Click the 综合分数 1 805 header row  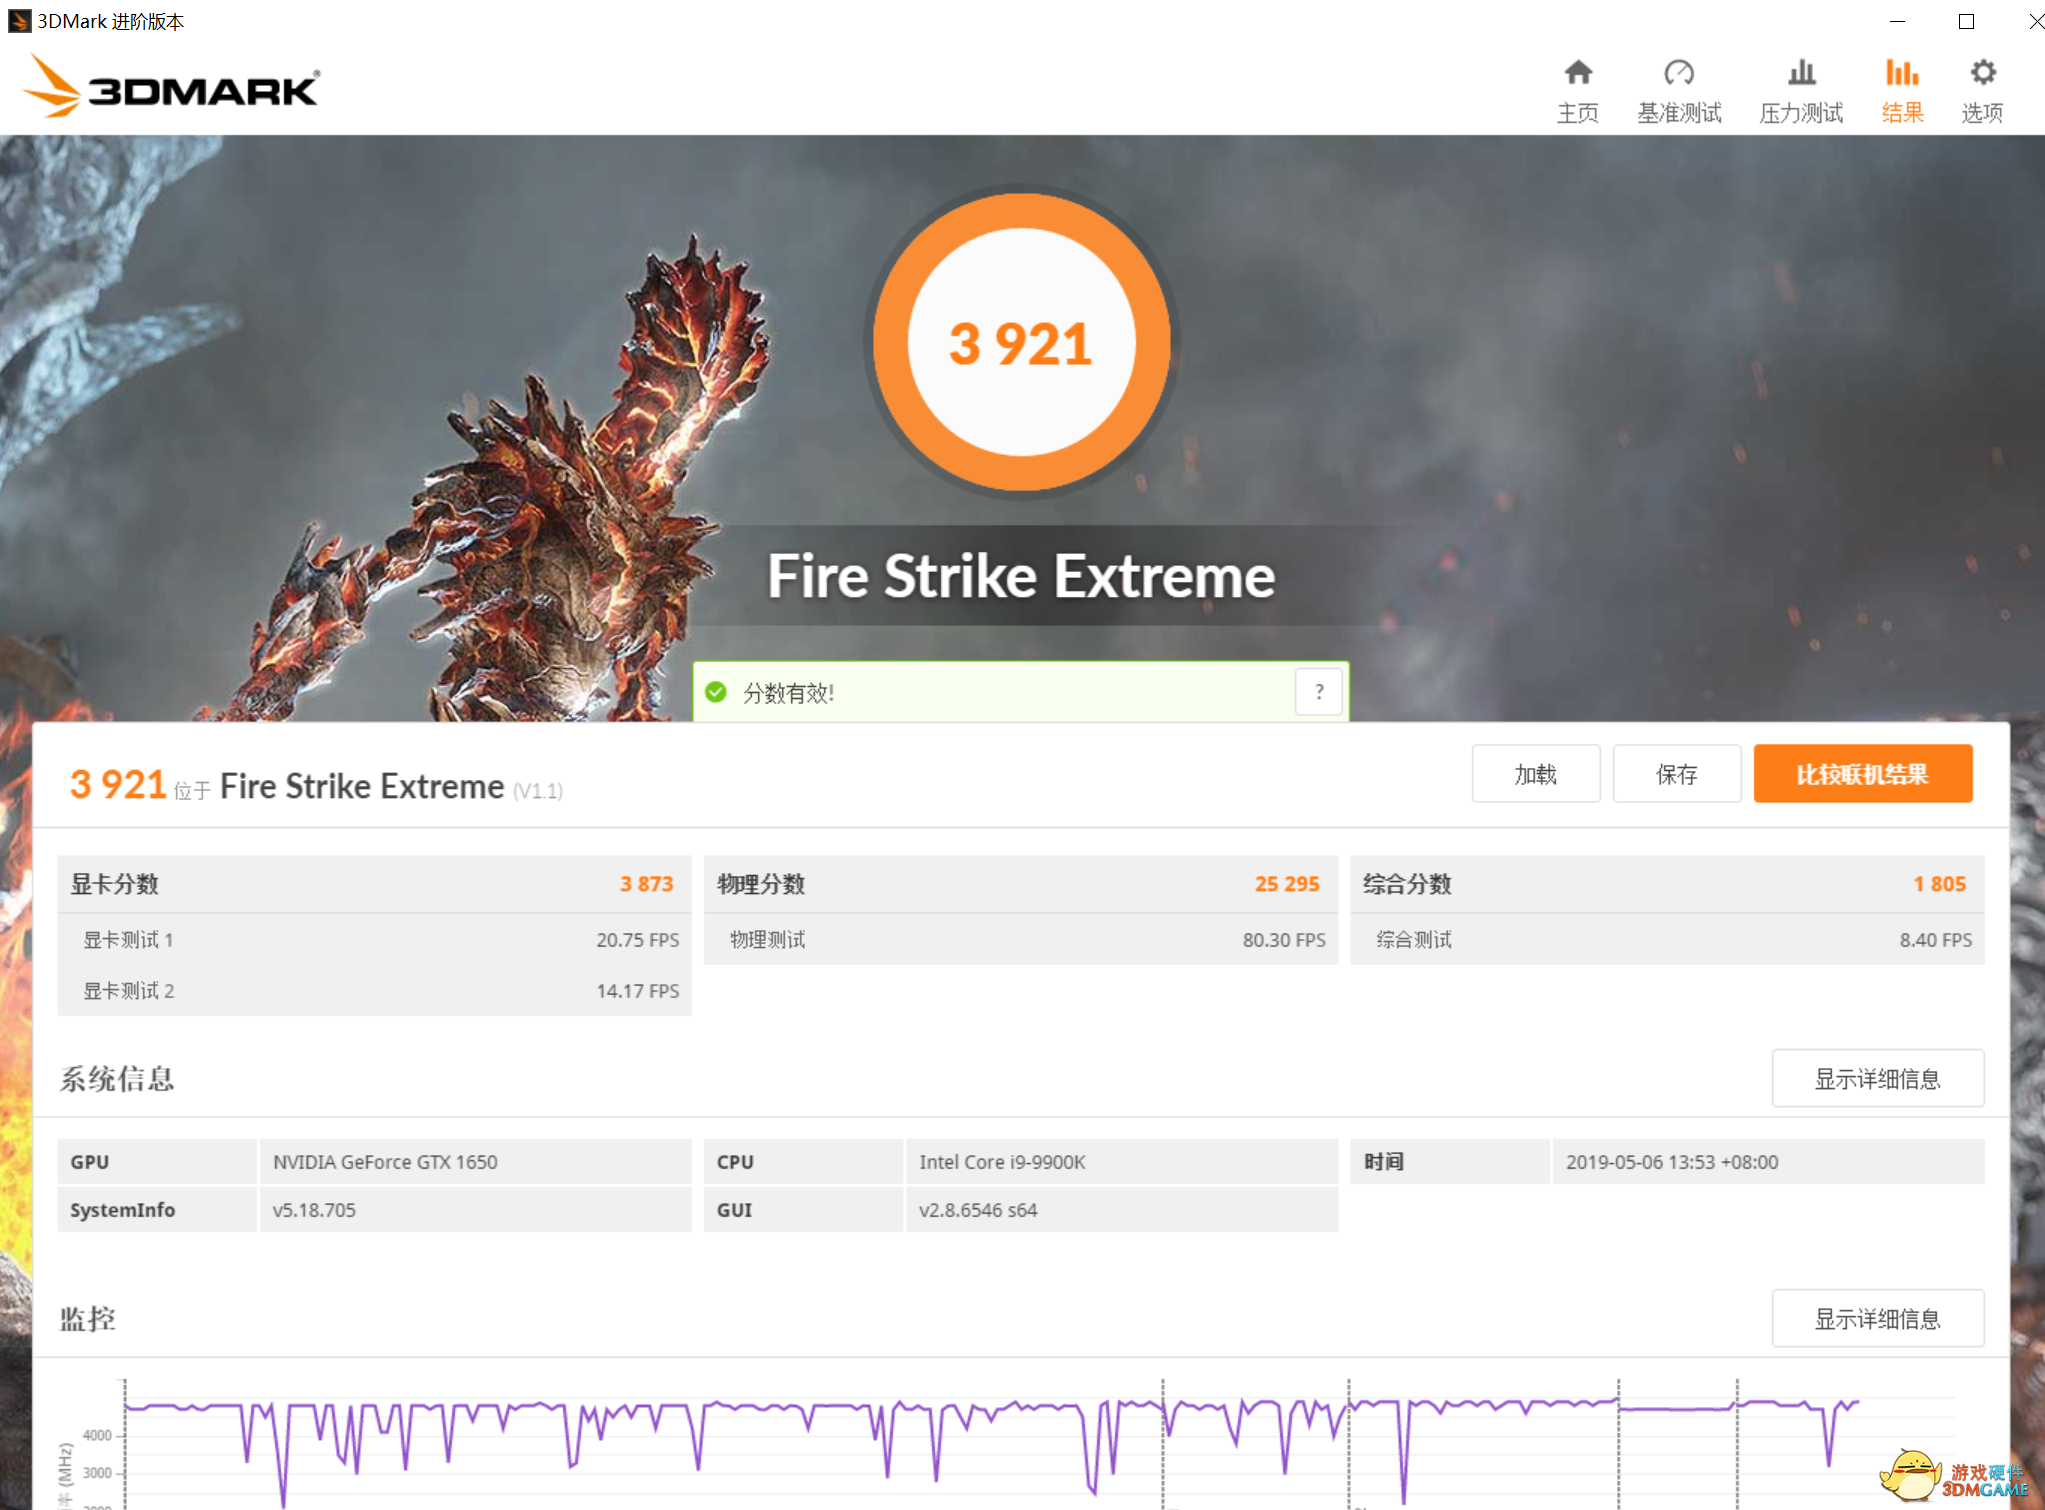1667,884
